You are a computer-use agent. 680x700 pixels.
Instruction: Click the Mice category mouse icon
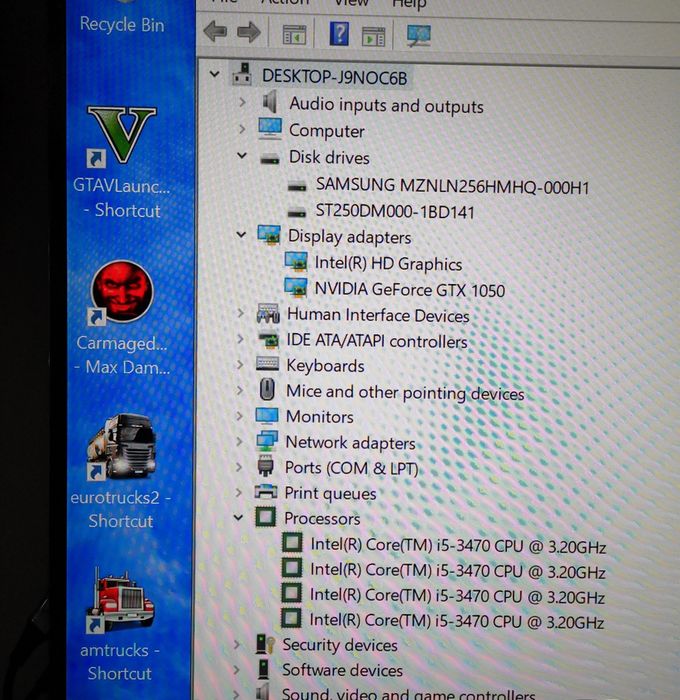267,389
